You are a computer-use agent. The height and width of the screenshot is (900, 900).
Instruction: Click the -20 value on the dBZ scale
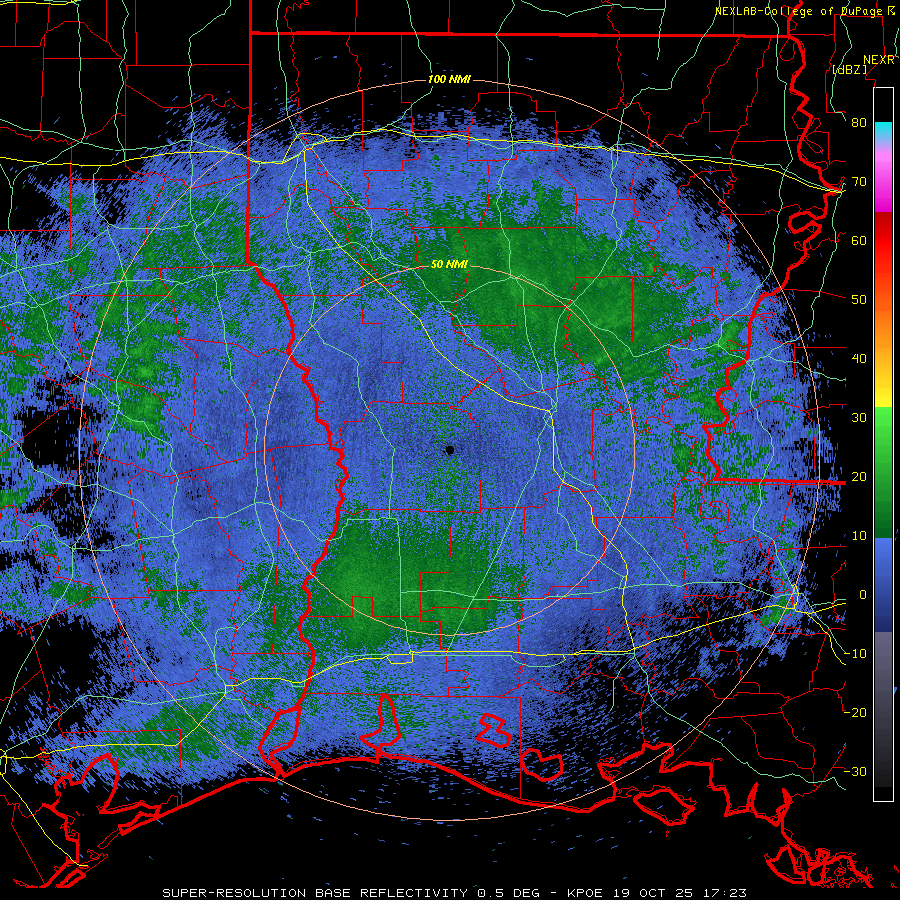coord(855,712)
